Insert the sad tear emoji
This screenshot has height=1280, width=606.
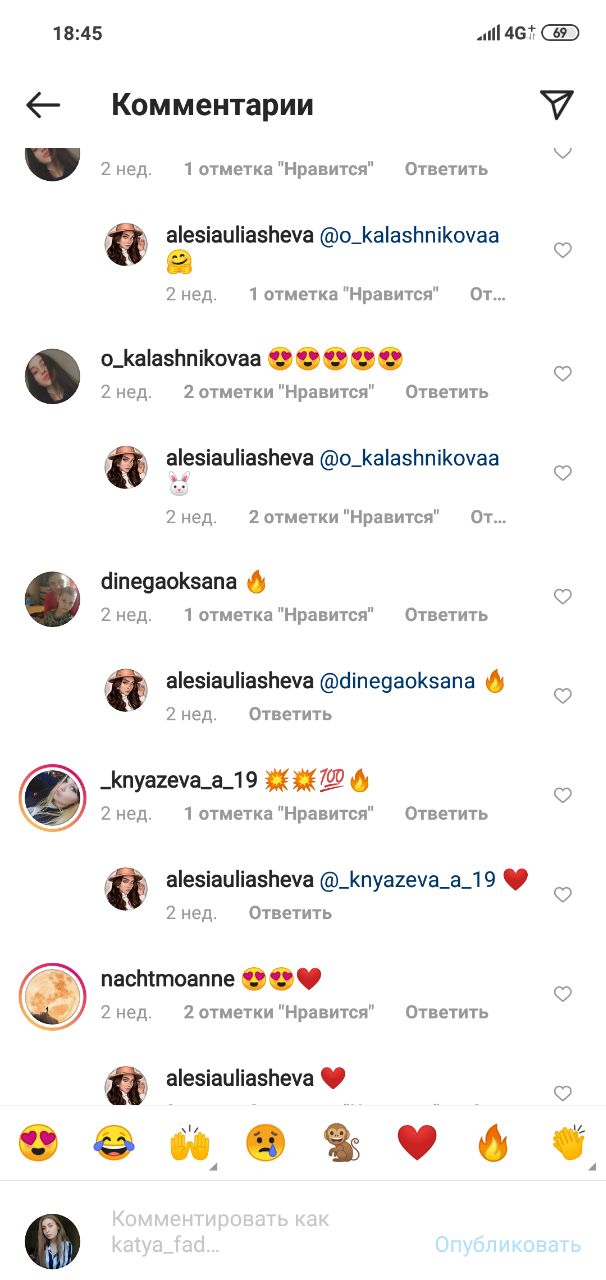coord(265,1142)
